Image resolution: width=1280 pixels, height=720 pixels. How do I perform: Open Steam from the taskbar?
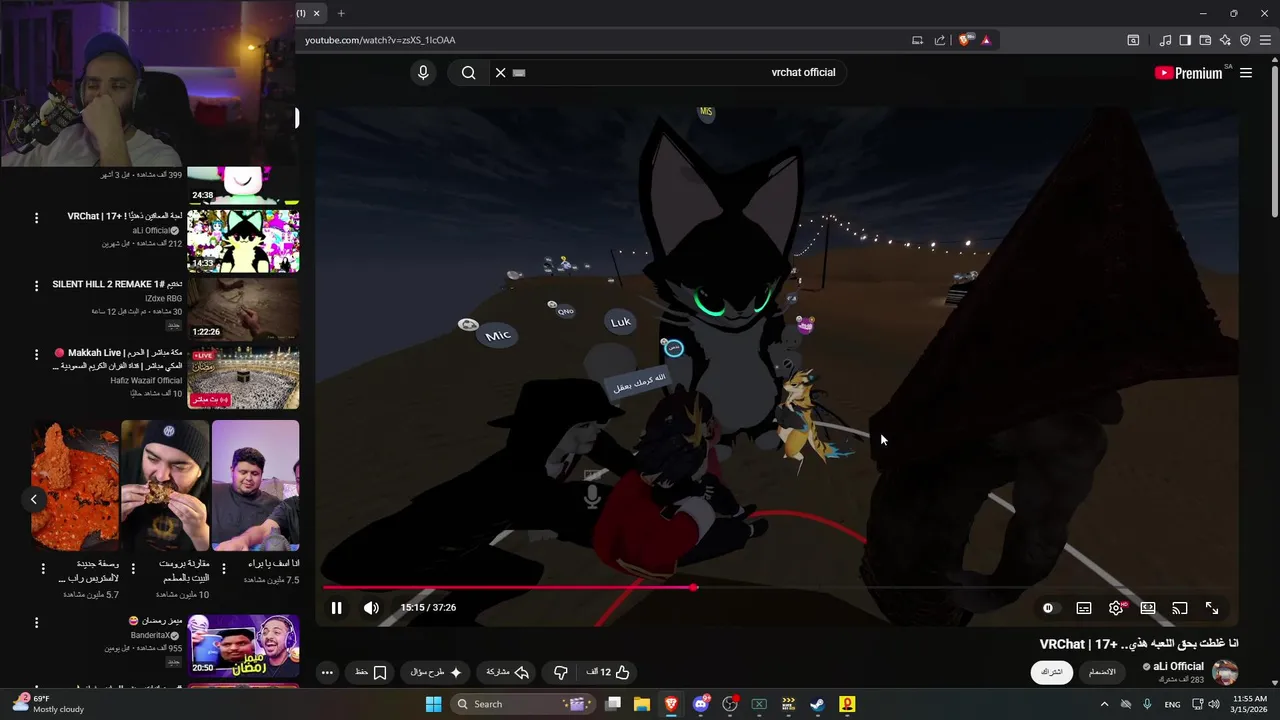[818, 704]
